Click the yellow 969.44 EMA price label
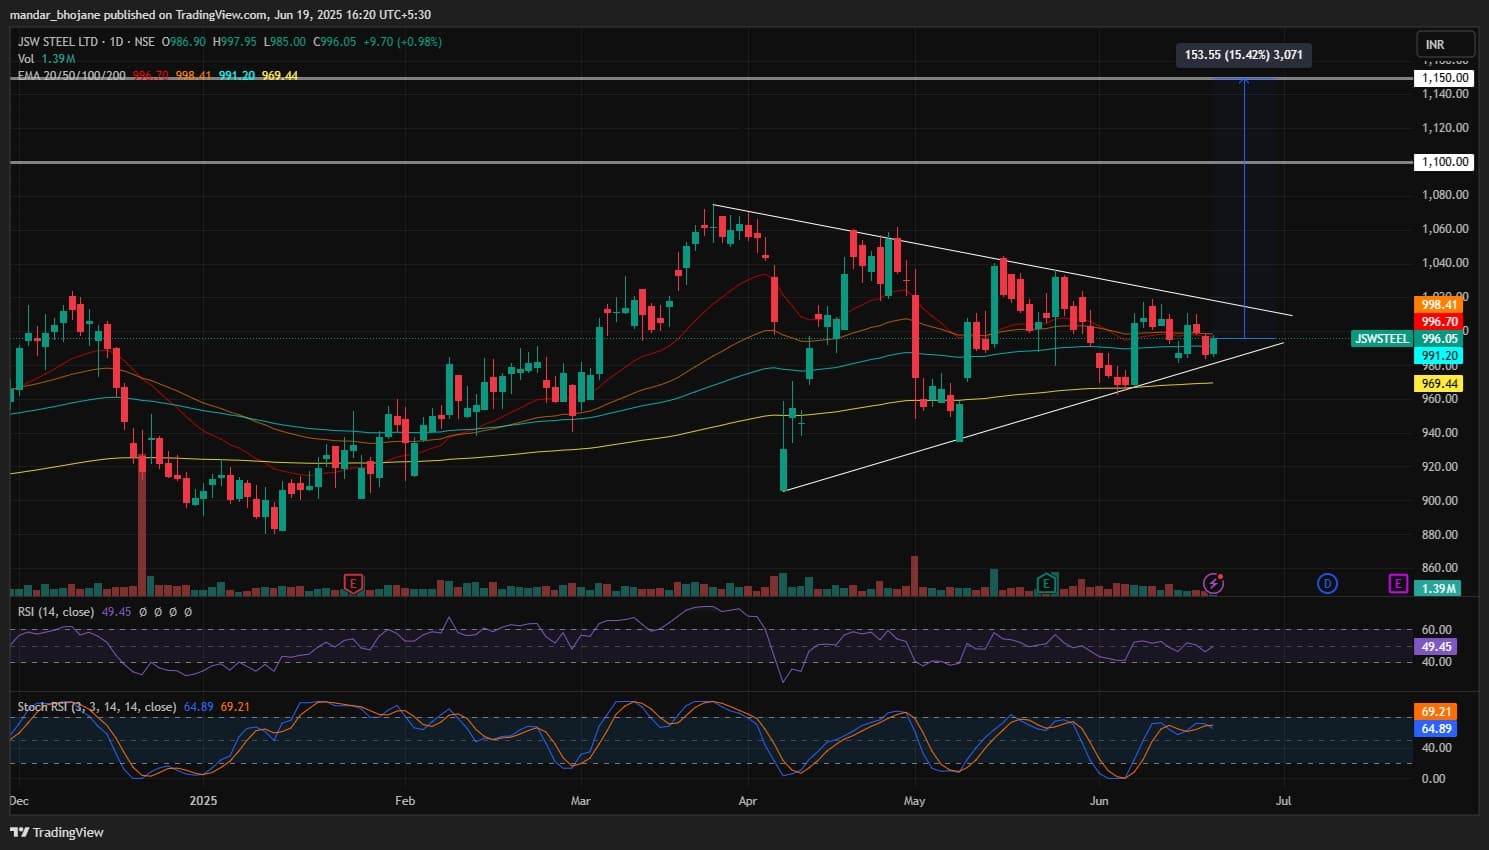 point(1439,384)
